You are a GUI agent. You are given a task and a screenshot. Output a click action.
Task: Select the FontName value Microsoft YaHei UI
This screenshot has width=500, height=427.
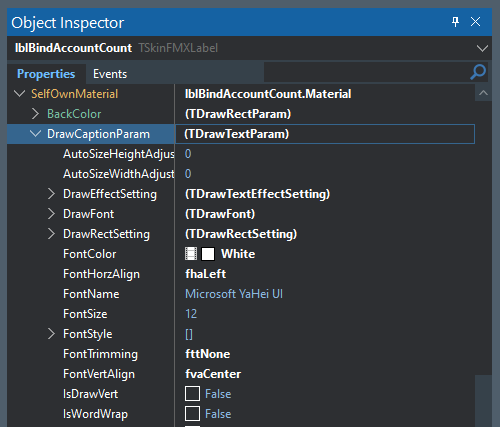pyautogui.click(x=234, y=294)
